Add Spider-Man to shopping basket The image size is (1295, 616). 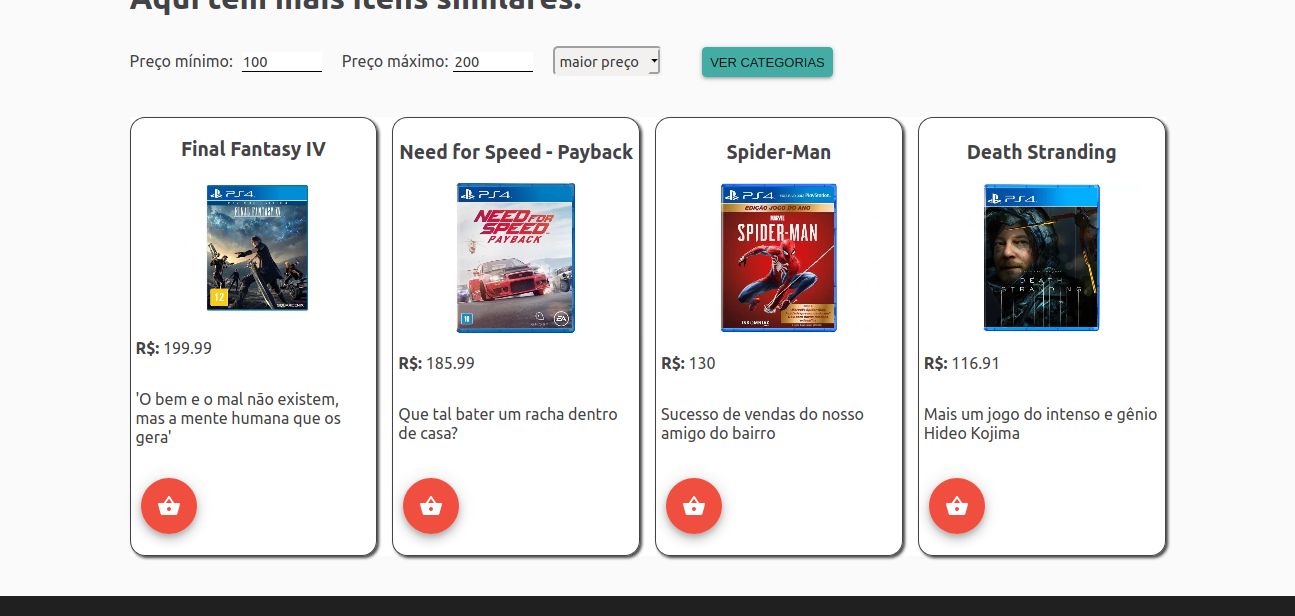click(694, 506)
